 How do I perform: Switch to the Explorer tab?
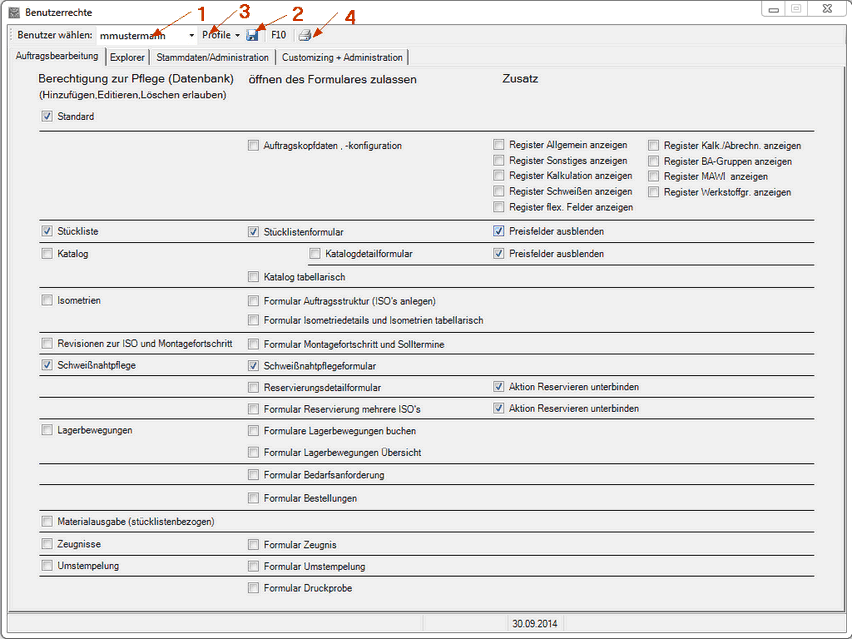[x=127, y=58]
